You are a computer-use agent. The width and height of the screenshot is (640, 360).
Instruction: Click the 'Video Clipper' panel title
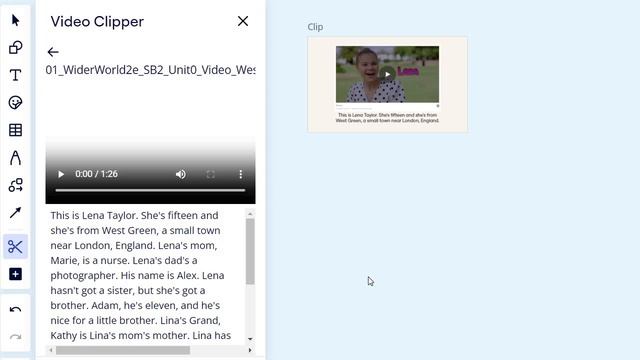click(x=97, y=22)
